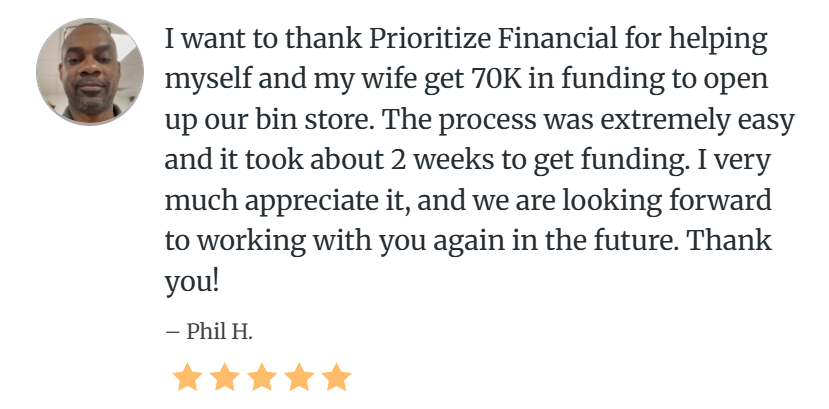Viewport: 829px width, 409px height.
Task: Click the second gold rating star
Action: coord(225,377)
